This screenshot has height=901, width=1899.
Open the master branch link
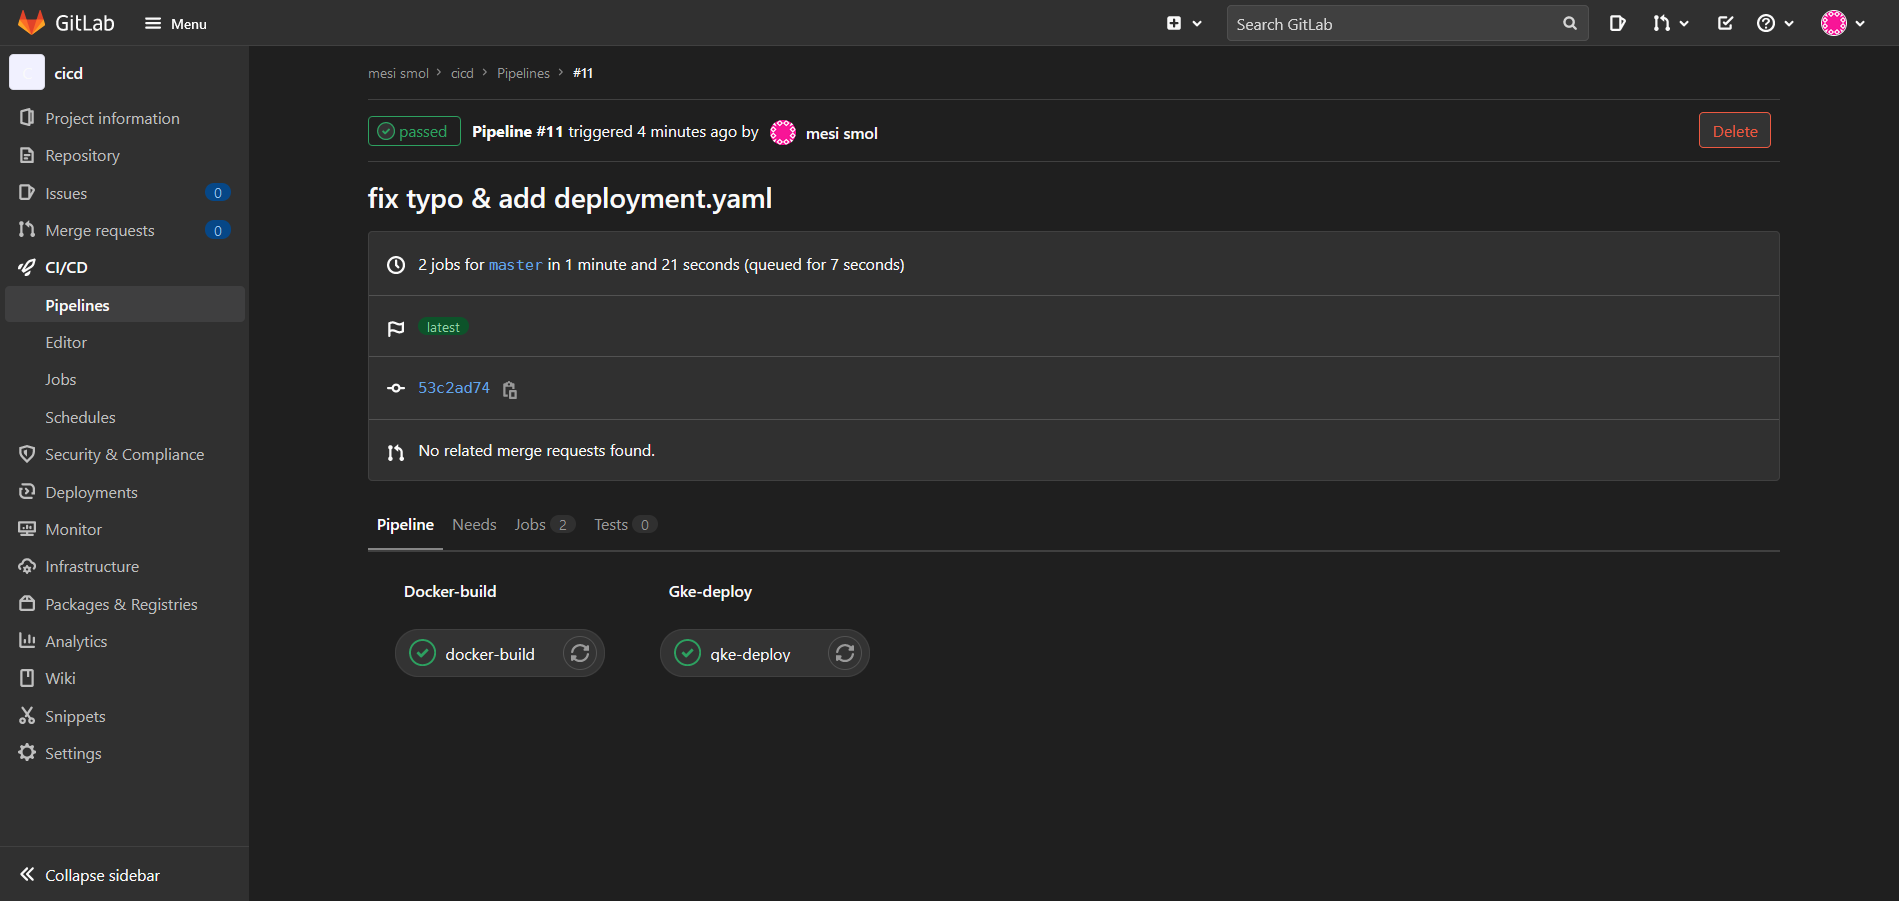point(515,265)
